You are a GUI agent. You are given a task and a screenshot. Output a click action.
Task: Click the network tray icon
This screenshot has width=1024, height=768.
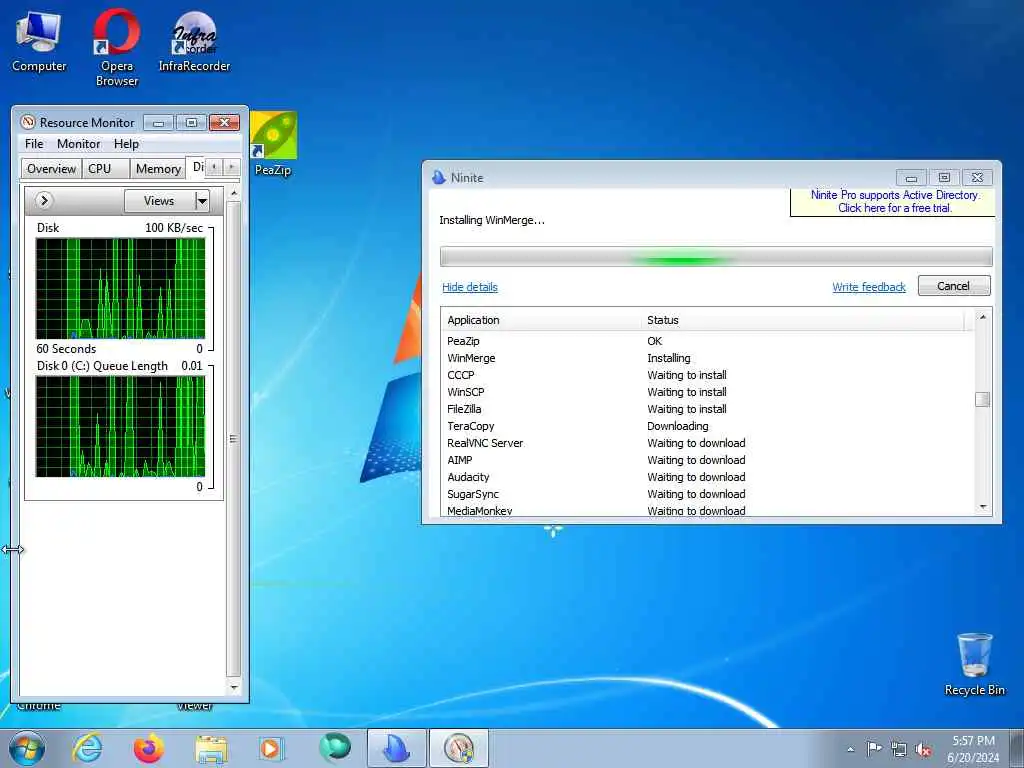pos(899,750)
